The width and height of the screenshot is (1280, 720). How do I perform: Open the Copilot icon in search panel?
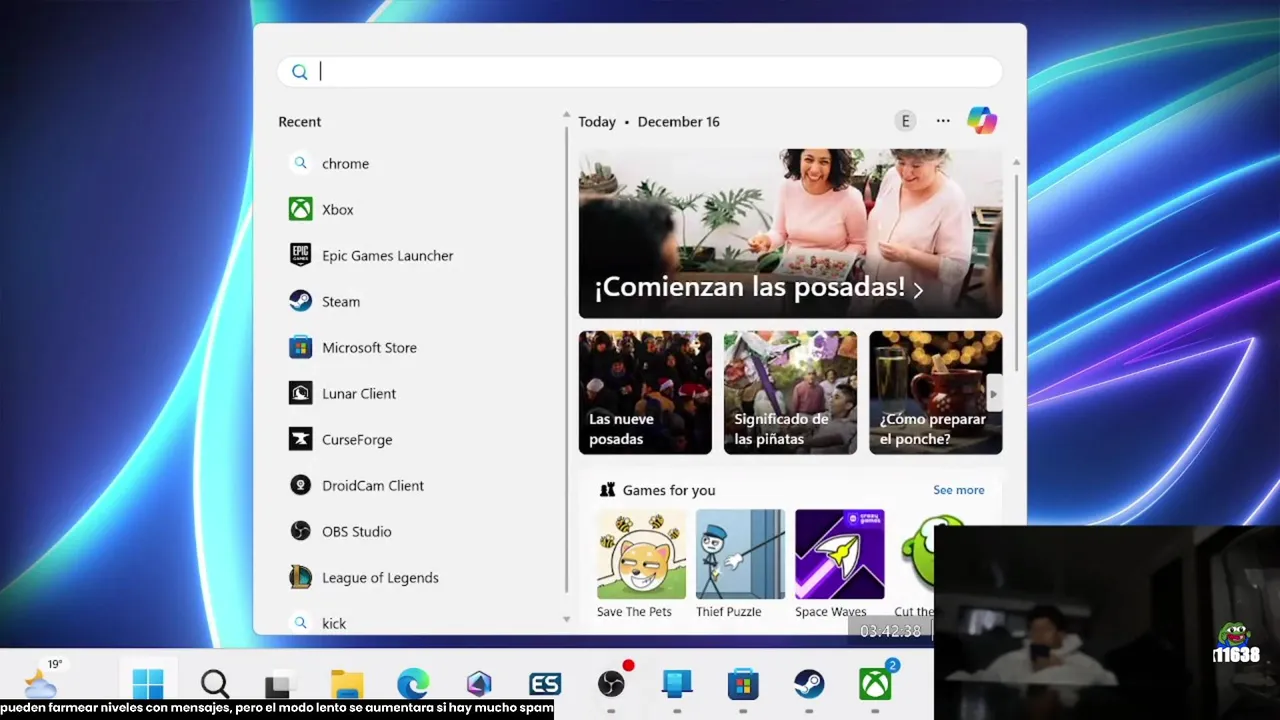[x=981, y=121]
